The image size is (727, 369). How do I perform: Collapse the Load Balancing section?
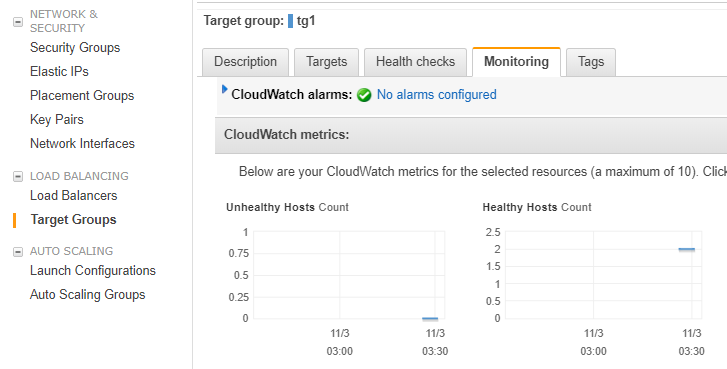(18, 177)
